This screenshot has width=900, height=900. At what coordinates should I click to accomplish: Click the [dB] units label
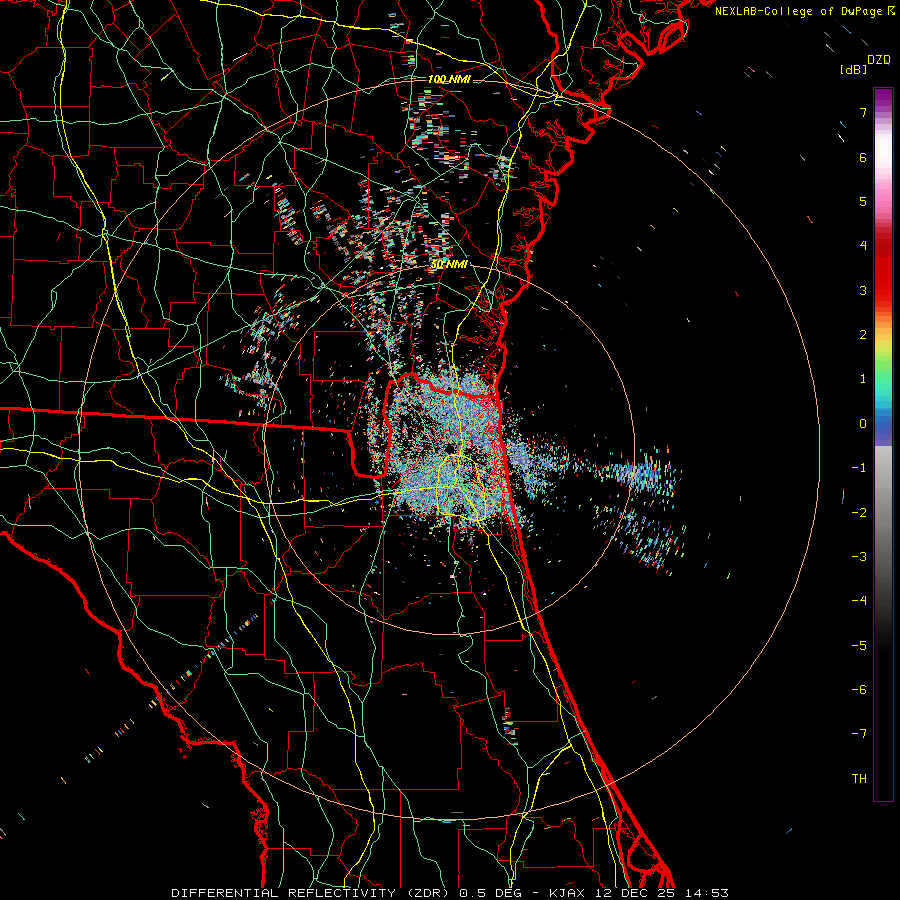click(854, 69)
